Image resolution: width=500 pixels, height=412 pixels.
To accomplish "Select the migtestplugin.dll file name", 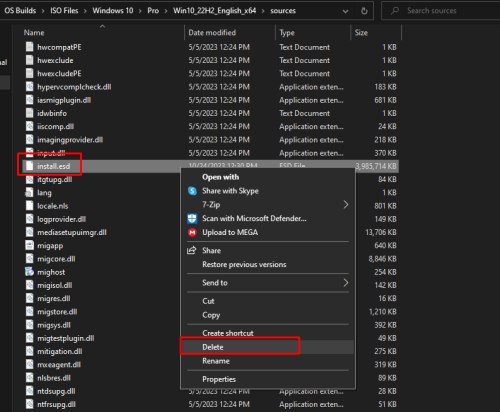I will 66,338.
